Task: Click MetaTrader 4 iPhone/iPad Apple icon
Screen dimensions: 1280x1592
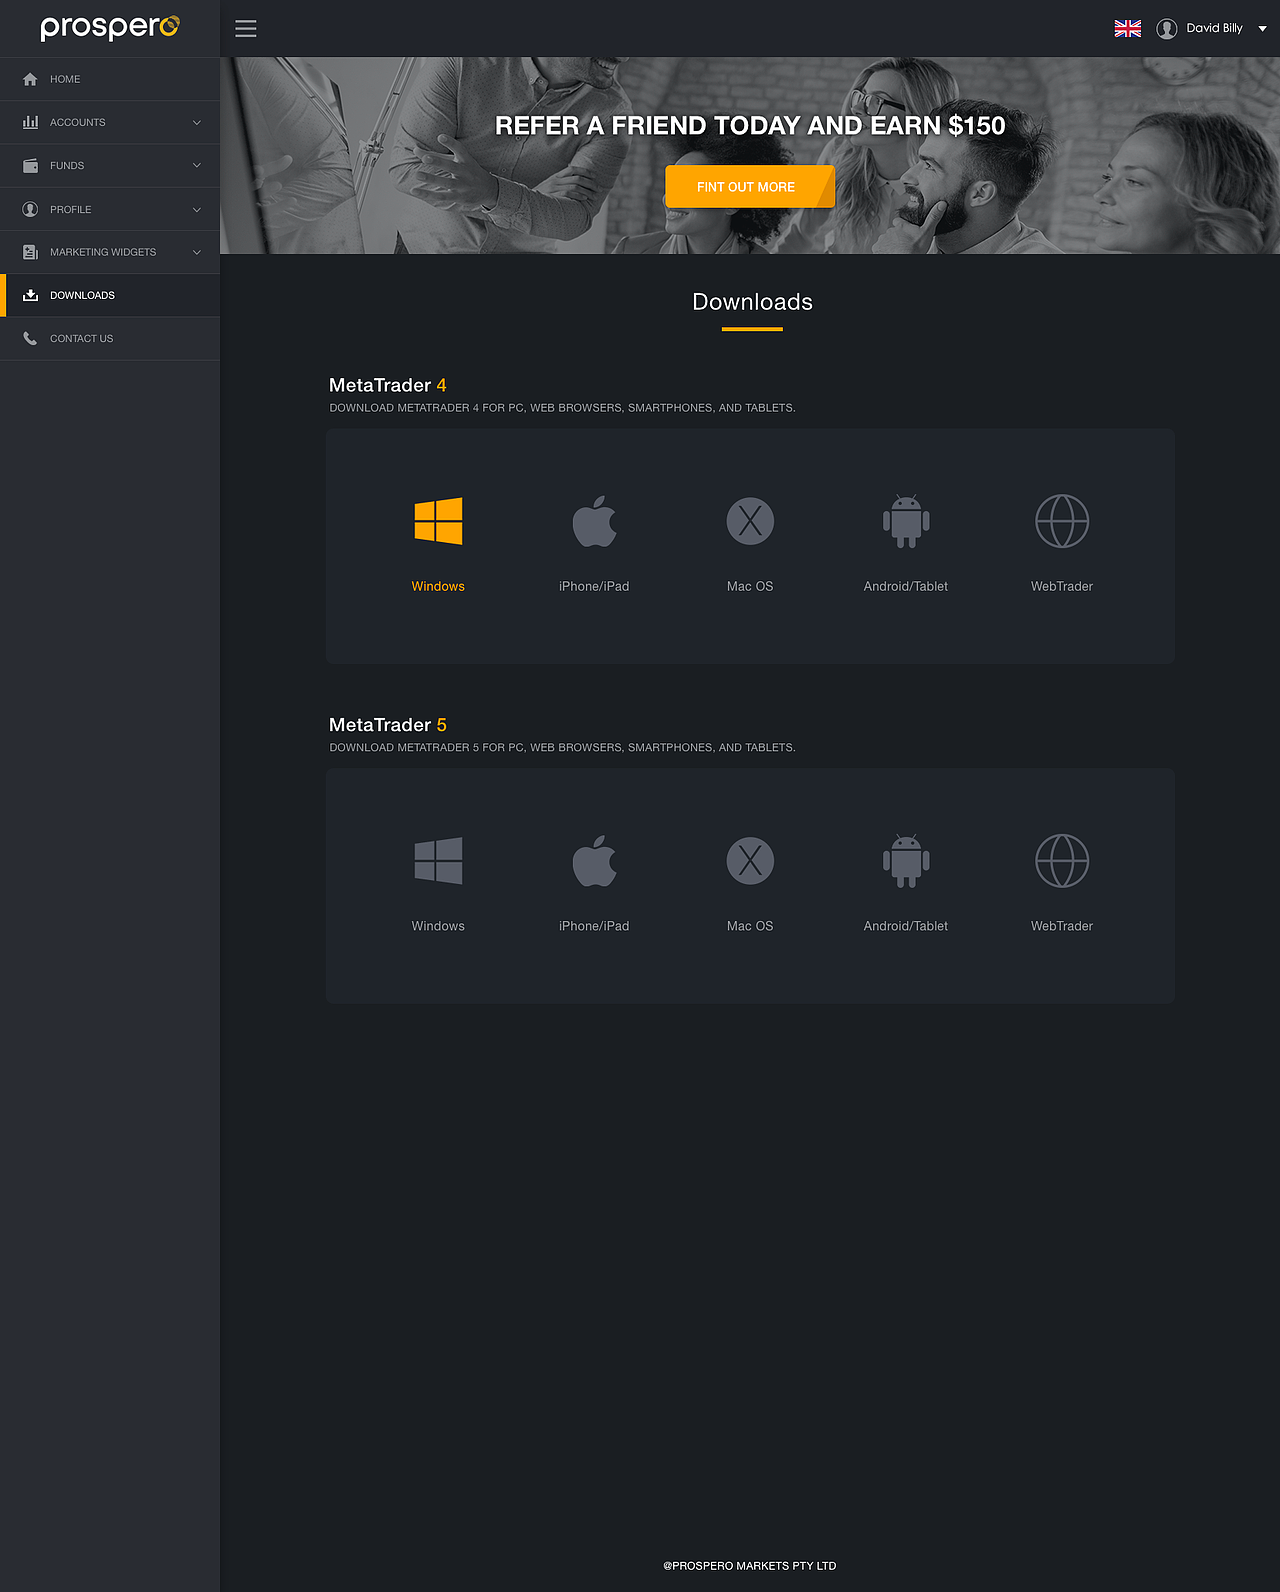Action: 594,521
